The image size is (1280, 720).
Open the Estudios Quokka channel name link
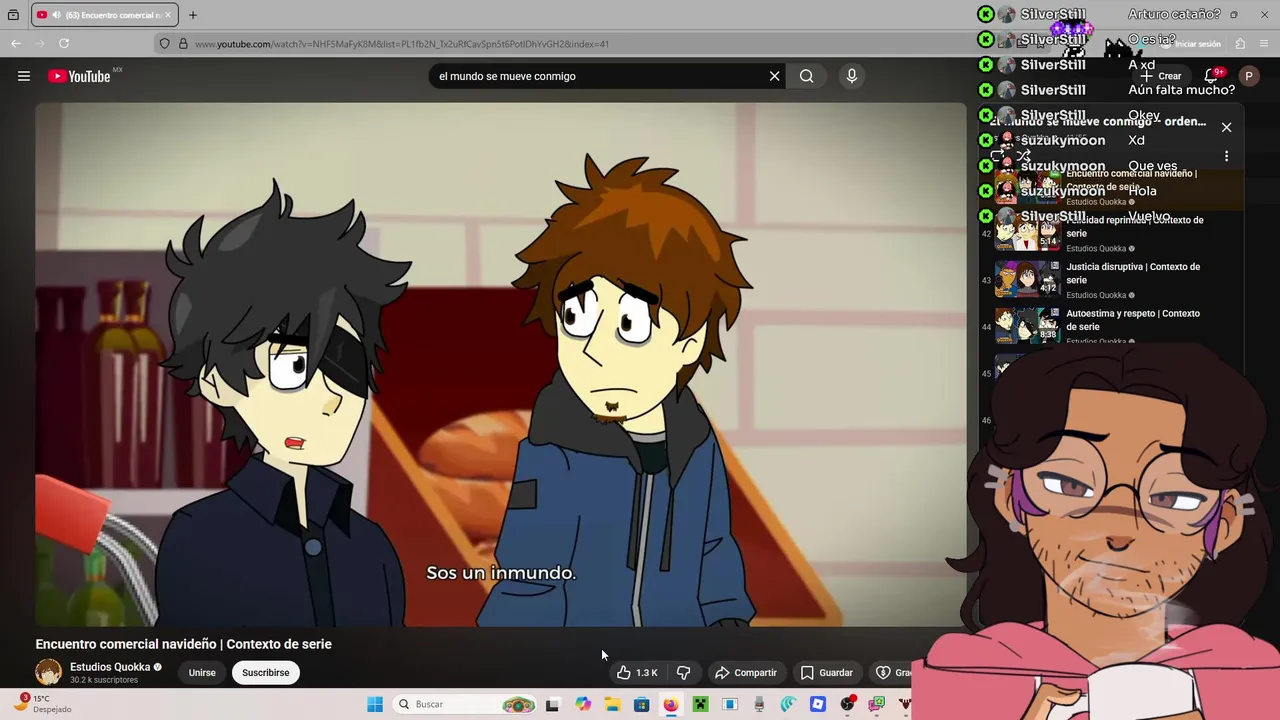point(110,667)
